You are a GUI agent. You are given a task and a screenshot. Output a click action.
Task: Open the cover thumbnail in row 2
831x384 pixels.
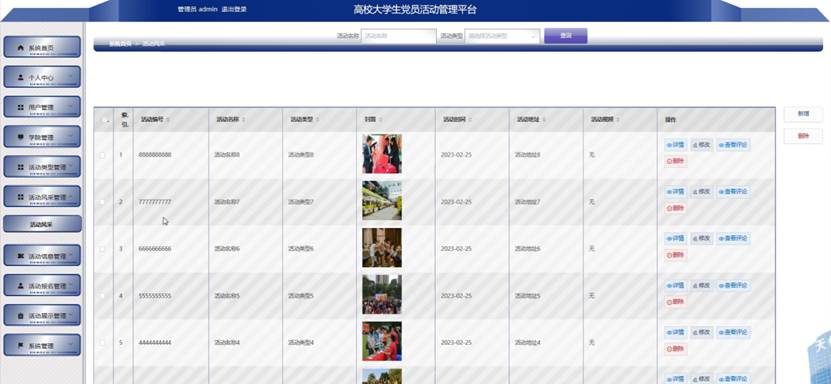click(x=382, y=201)
